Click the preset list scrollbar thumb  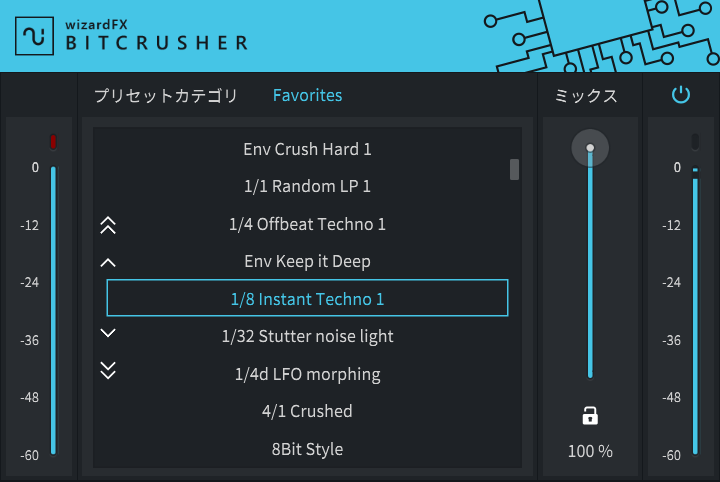tap(514, 169)
